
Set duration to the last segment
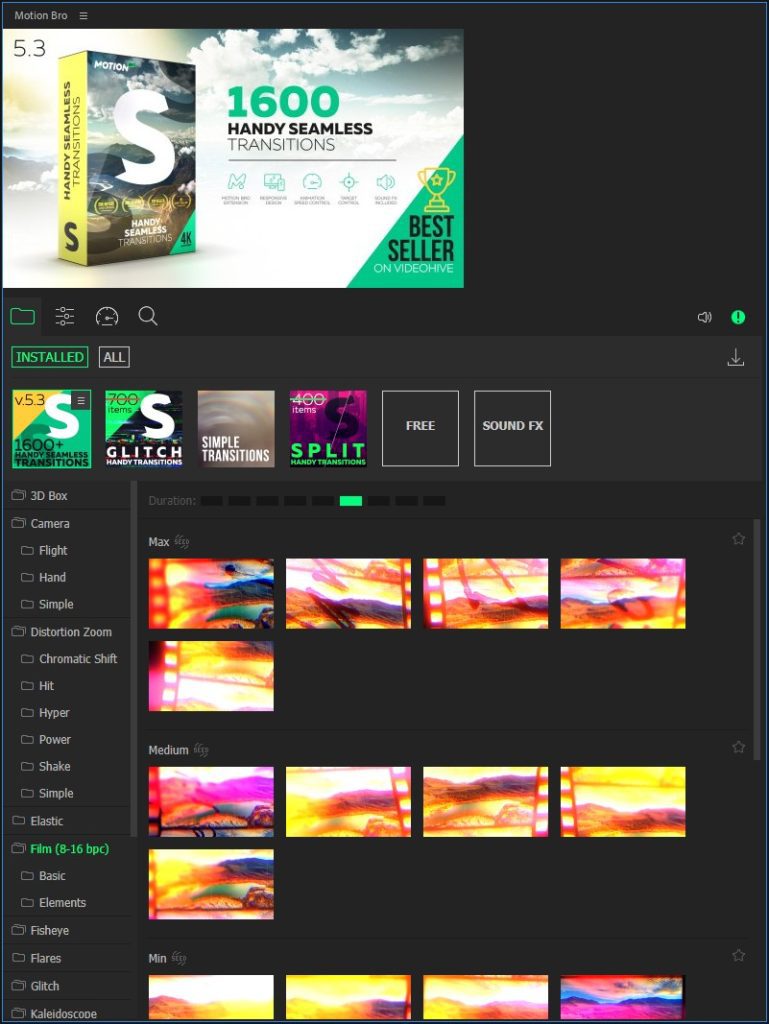point(434,501)
